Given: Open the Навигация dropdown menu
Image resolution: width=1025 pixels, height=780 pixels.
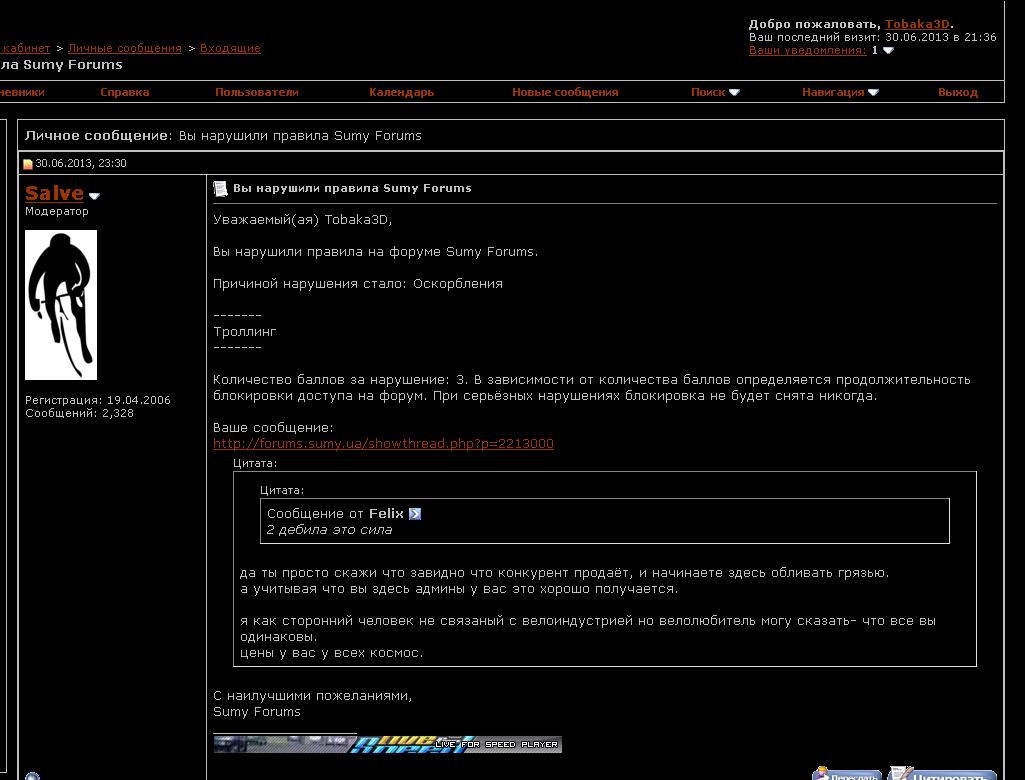Looking at the screenshot, I should click(x=839, y=92).
